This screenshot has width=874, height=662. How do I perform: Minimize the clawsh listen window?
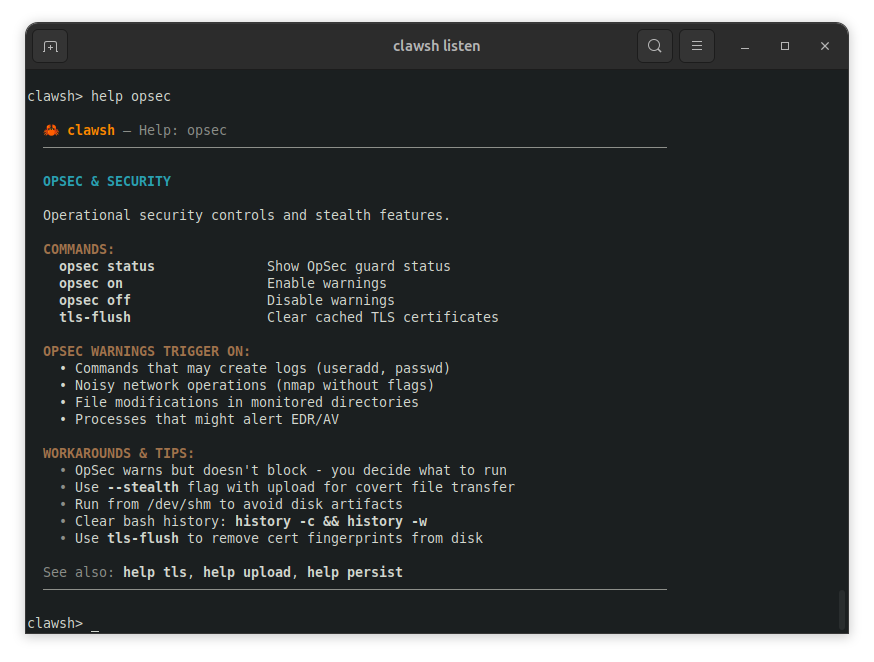coord(745,46)
